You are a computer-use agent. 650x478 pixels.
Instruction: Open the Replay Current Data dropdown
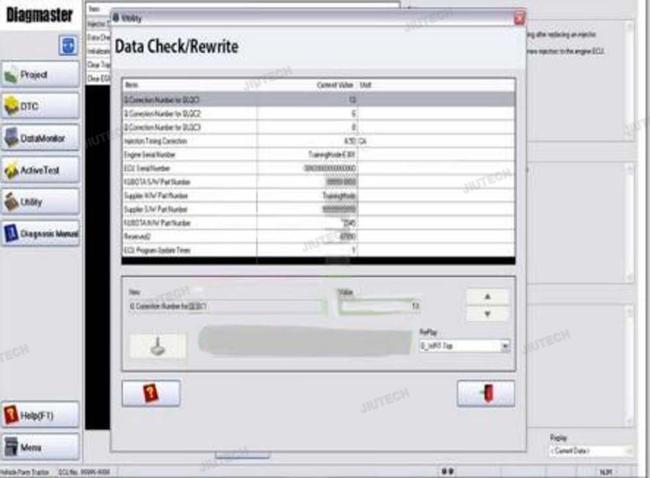[x=626, y=451]
